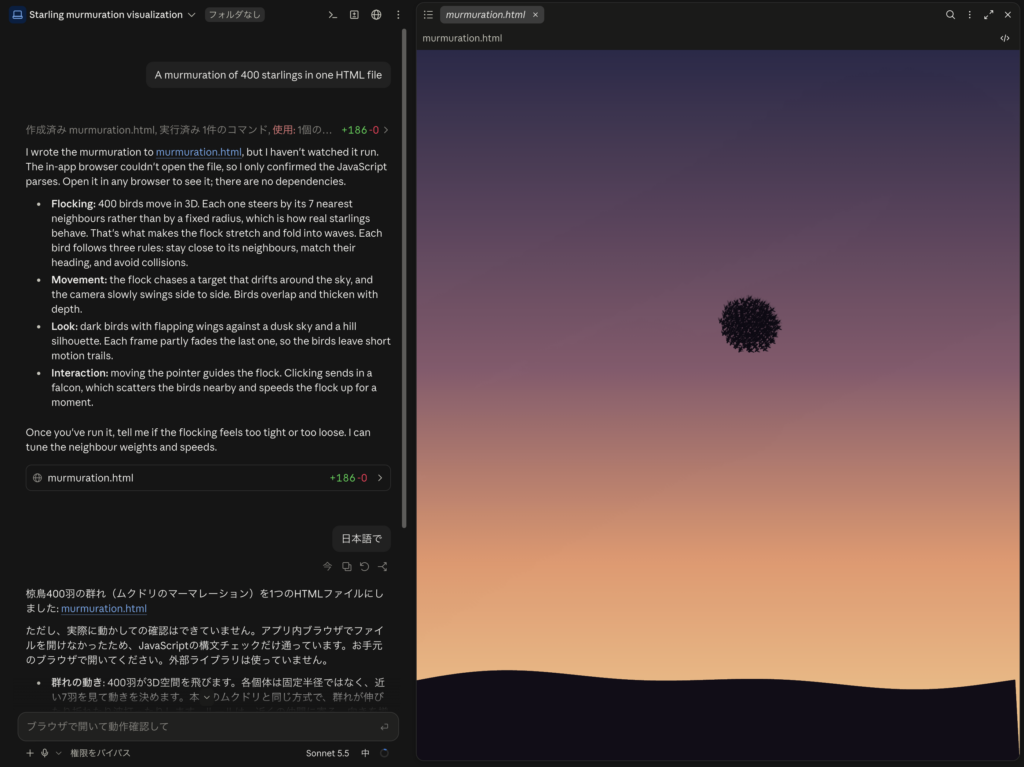Select the murmuration.html tab

[x=485, y=14]
